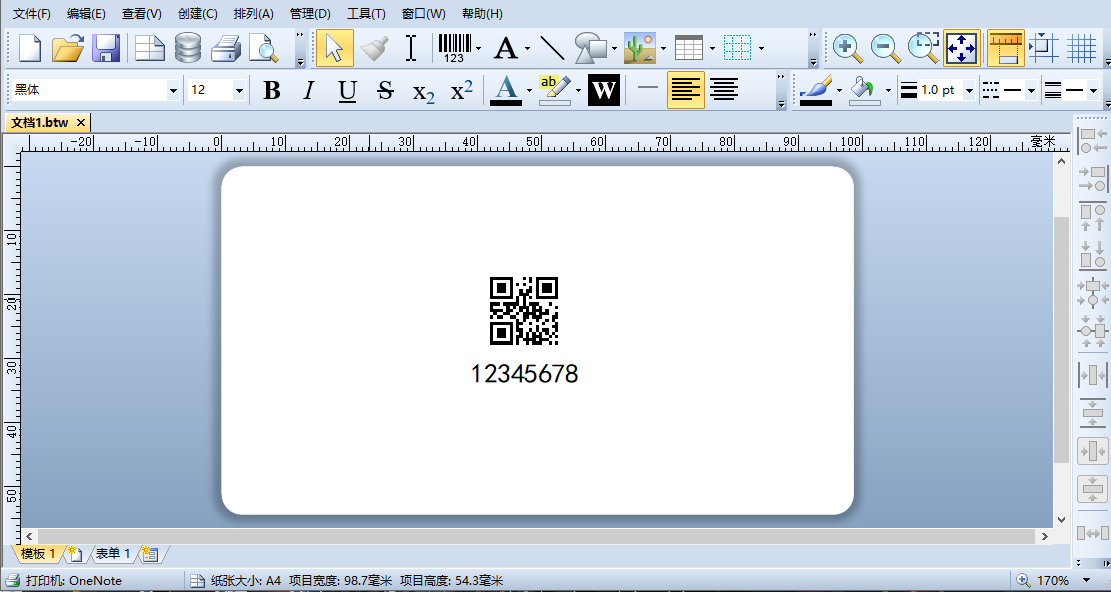Open the 工具(T) menu

tap(366, 13)
